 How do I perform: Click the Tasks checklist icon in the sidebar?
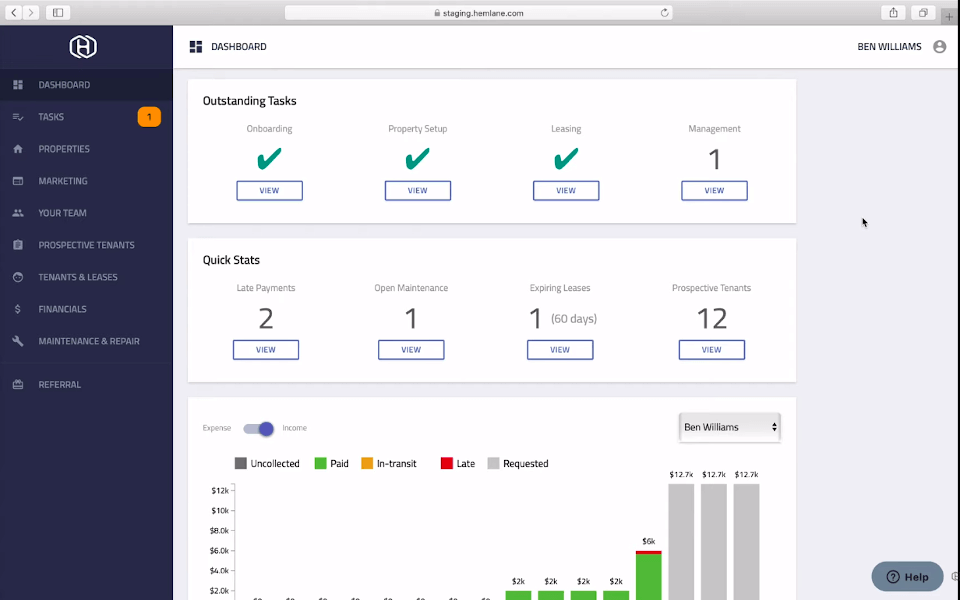pyautogui.click(x=18, y=117)
